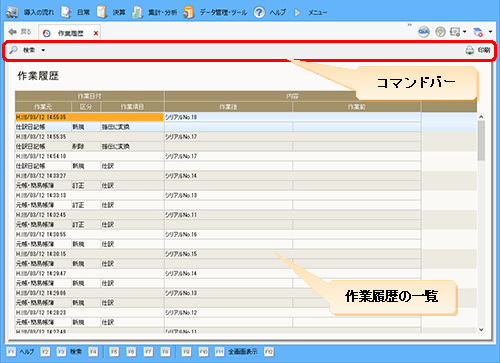Expand the dropdown arrow next to the window icon
Viewport: 500px width, 363px height.
click(464, 32)
